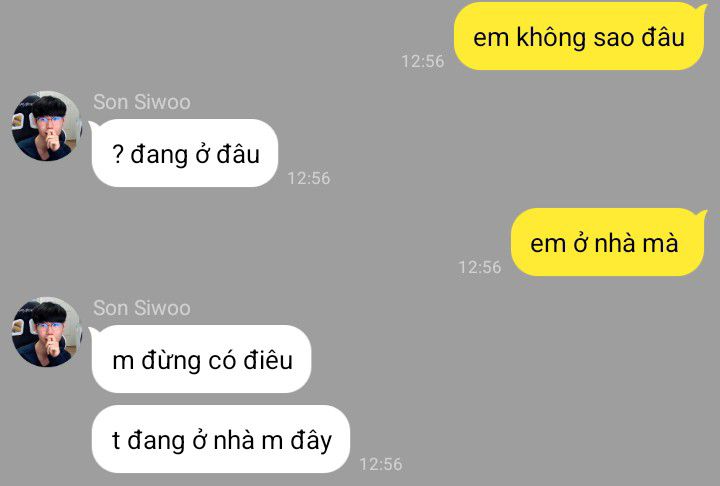Click the 12:56 timestamp beside "? đang ở đâu"
This screenshot has width=720, height=486.
pos(309,178)
